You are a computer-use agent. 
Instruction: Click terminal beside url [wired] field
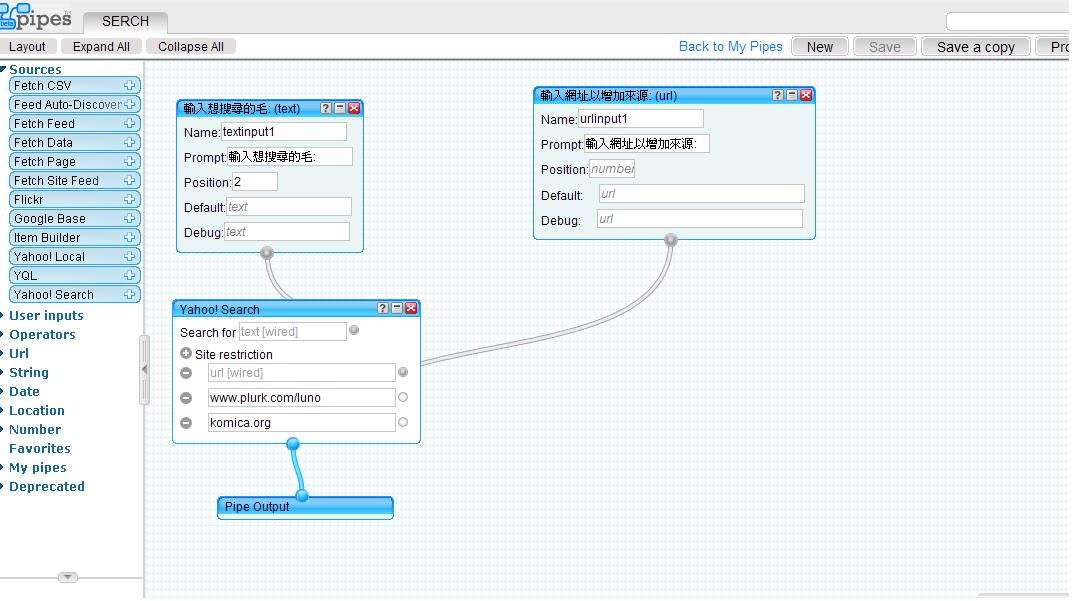[x=403, y=372]
